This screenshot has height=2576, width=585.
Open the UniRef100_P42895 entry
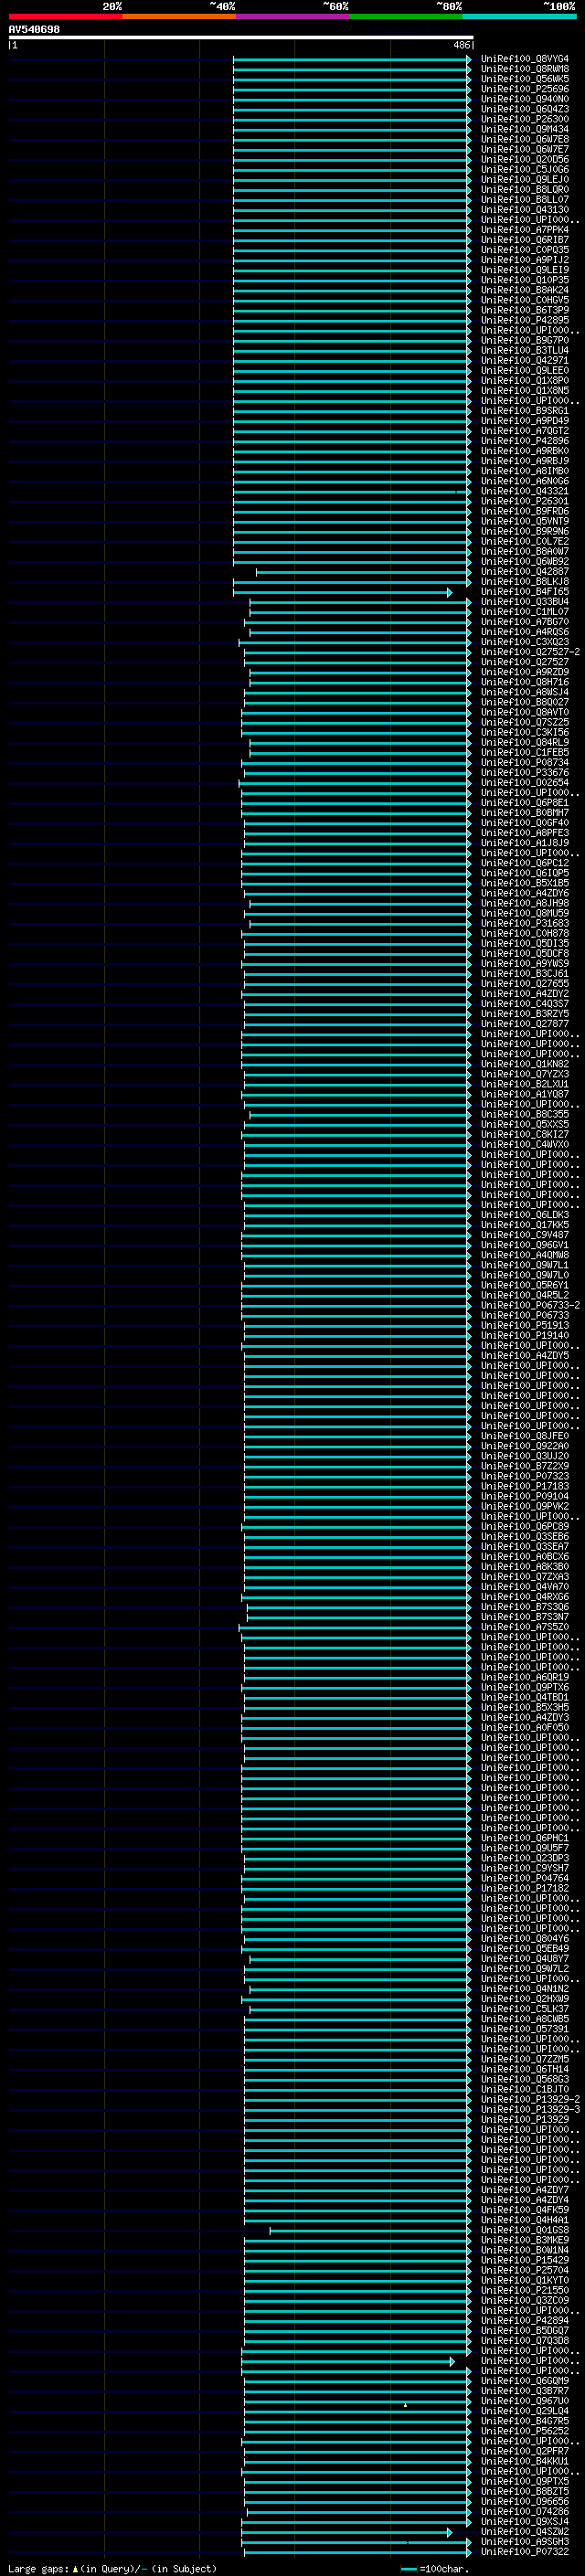point(525,320)
